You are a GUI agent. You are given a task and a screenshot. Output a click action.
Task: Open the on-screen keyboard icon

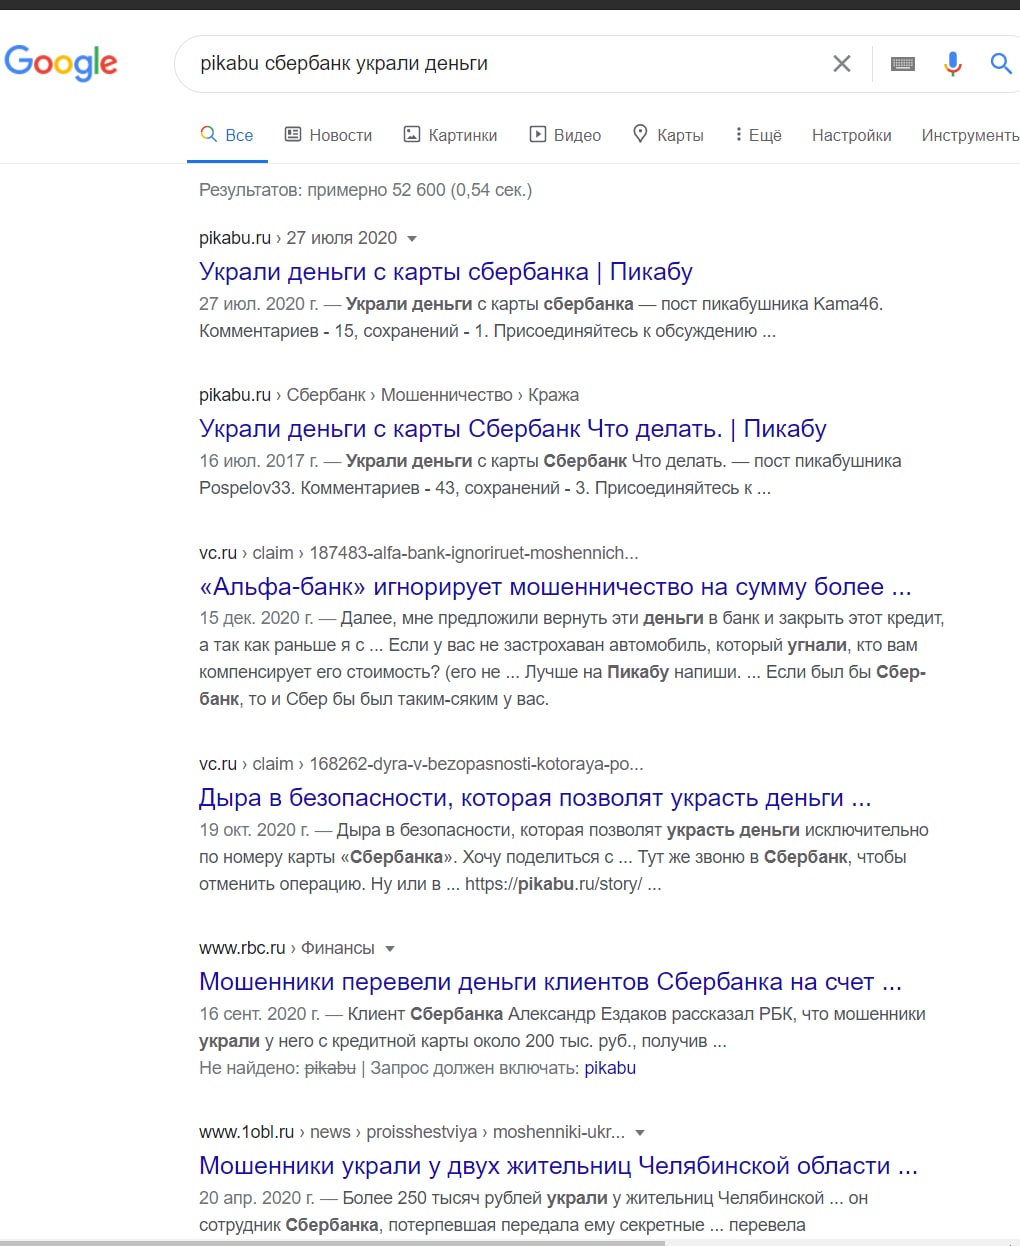pyautogui.click(x=903, y=64)
